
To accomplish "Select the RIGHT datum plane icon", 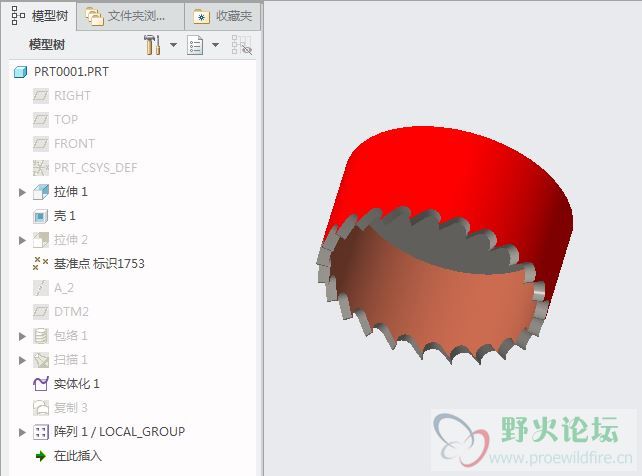I will click(41, 96).
